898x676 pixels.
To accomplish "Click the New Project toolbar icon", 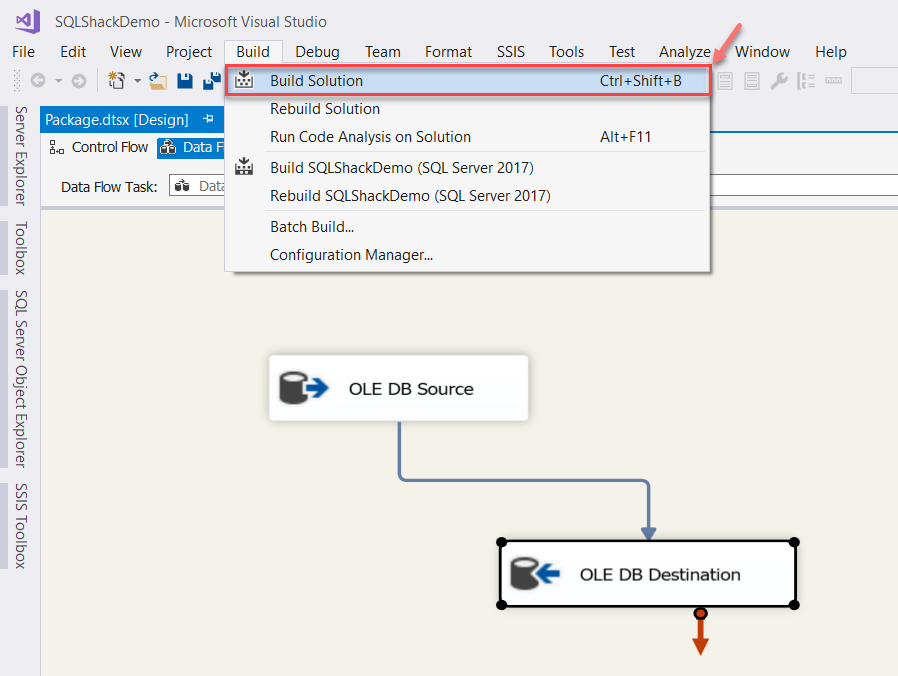I will point(117,80).
